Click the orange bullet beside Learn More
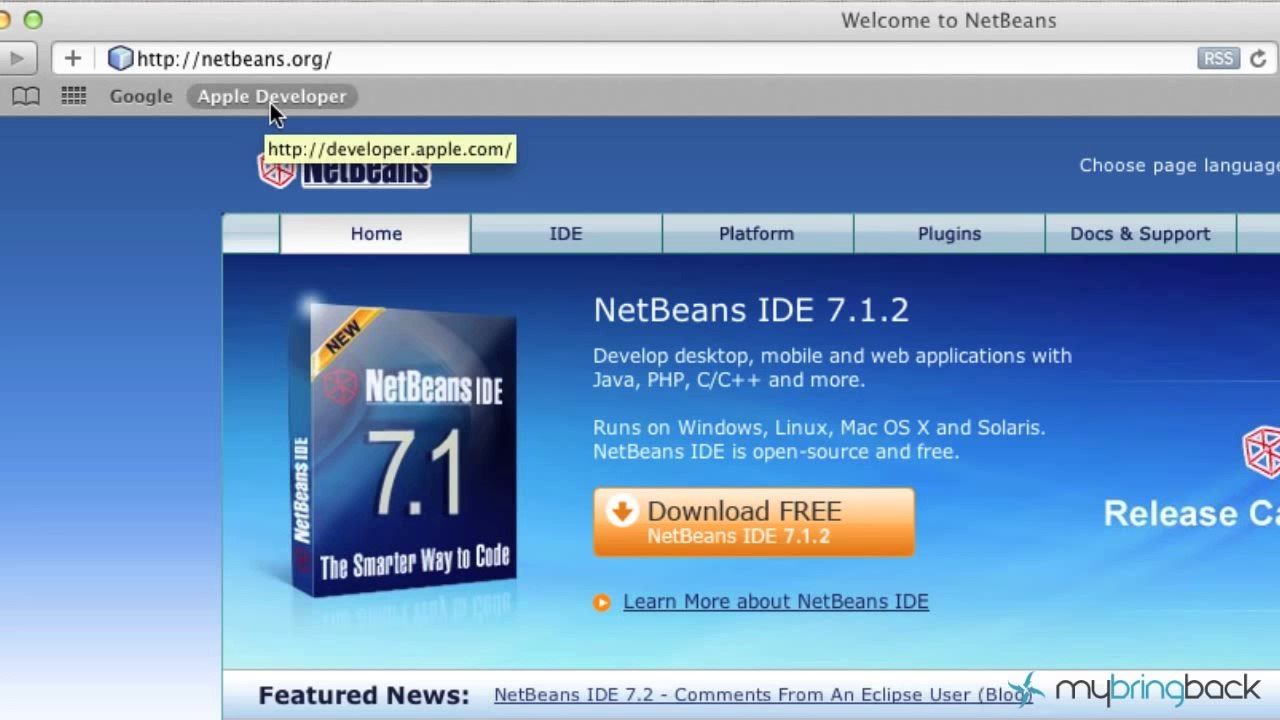The width and height of the screenshot is (1280, 720). pyautogui.click(x=601, y=602)
